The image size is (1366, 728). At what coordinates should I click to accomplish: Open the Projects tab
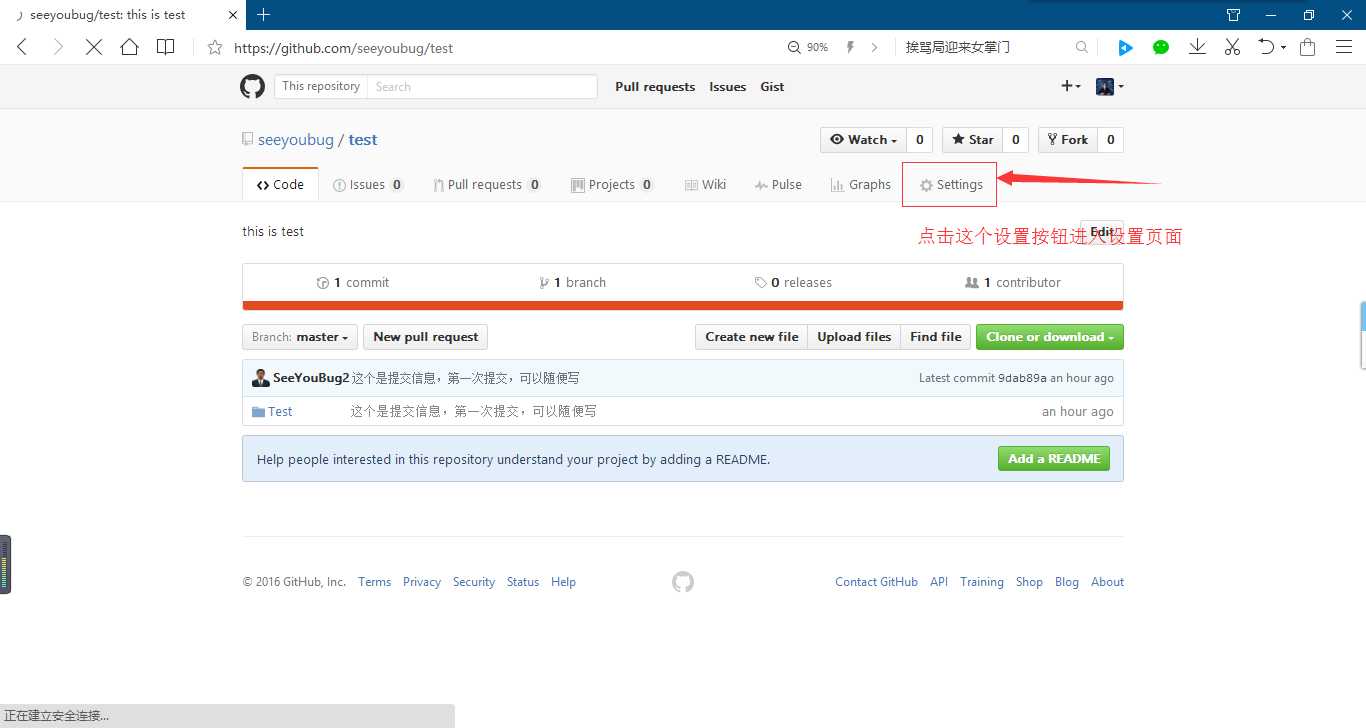click(612, 185)
